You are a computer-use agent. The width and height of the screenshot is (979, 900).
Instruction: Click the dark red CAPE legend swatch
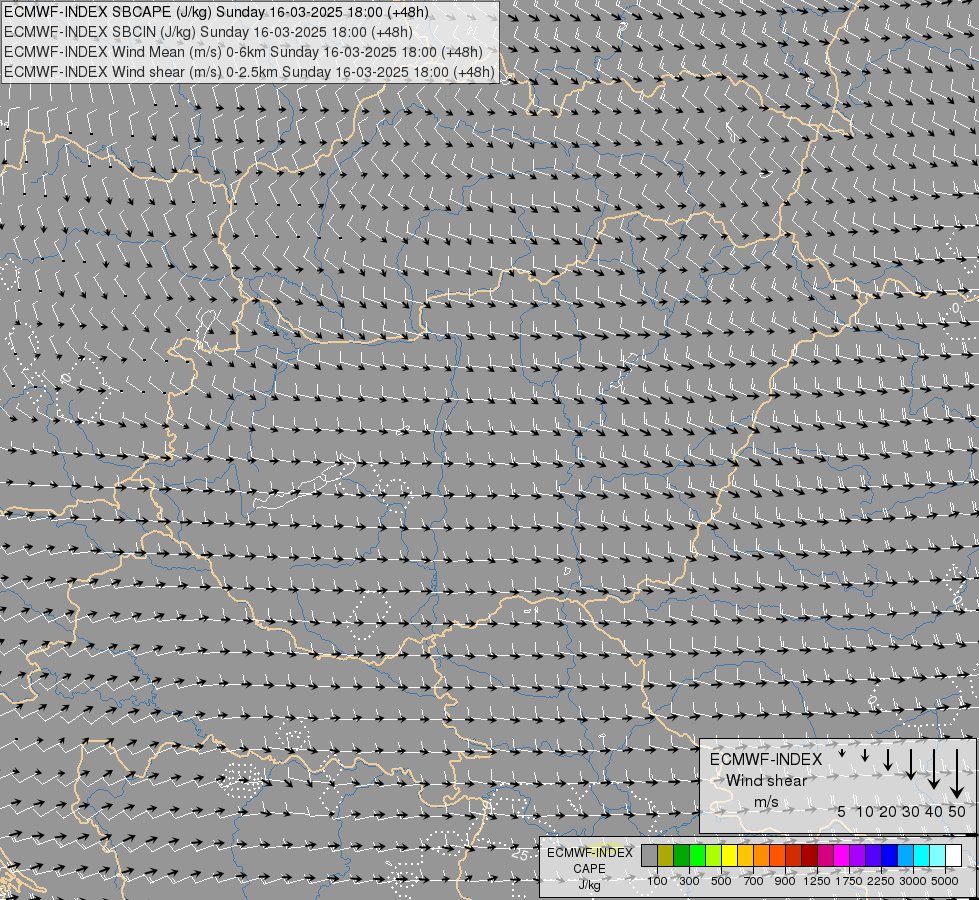809,855
